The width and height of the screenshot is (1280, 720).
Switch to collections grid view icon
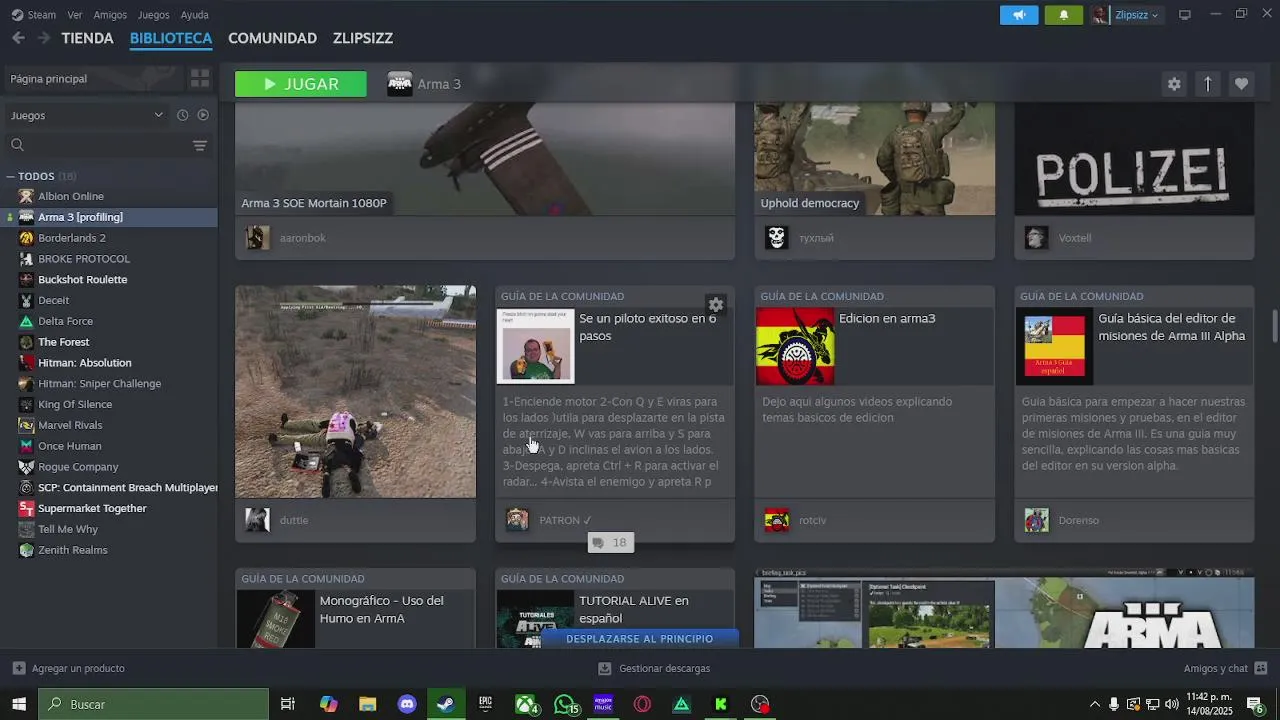(x=200, y=78)
